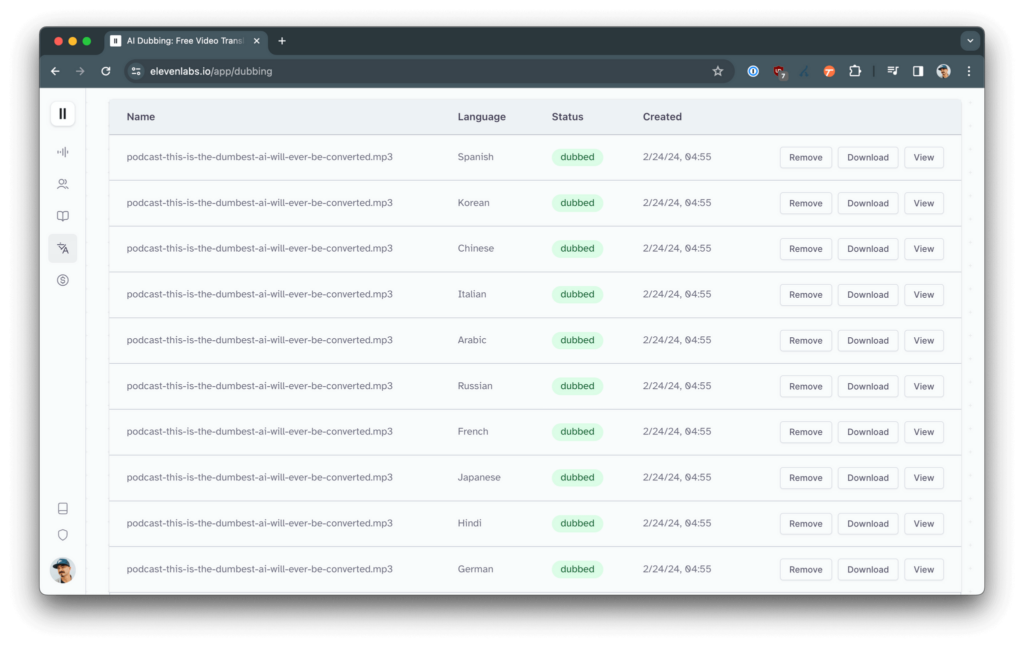Toggle the browser side panel
1024x647 pixels.
[x=918, y=71]
